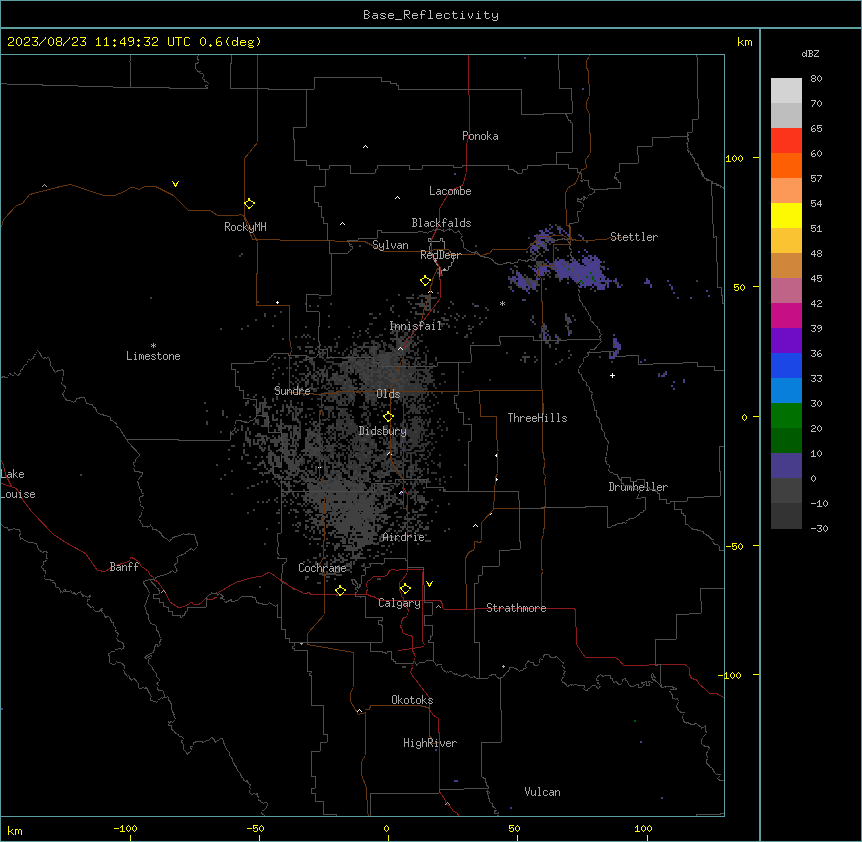Image resolution: width=862 pixels, height=842 pixels.
Task: Click the -50 tick on the bottom axis
Action: (256, 829)
